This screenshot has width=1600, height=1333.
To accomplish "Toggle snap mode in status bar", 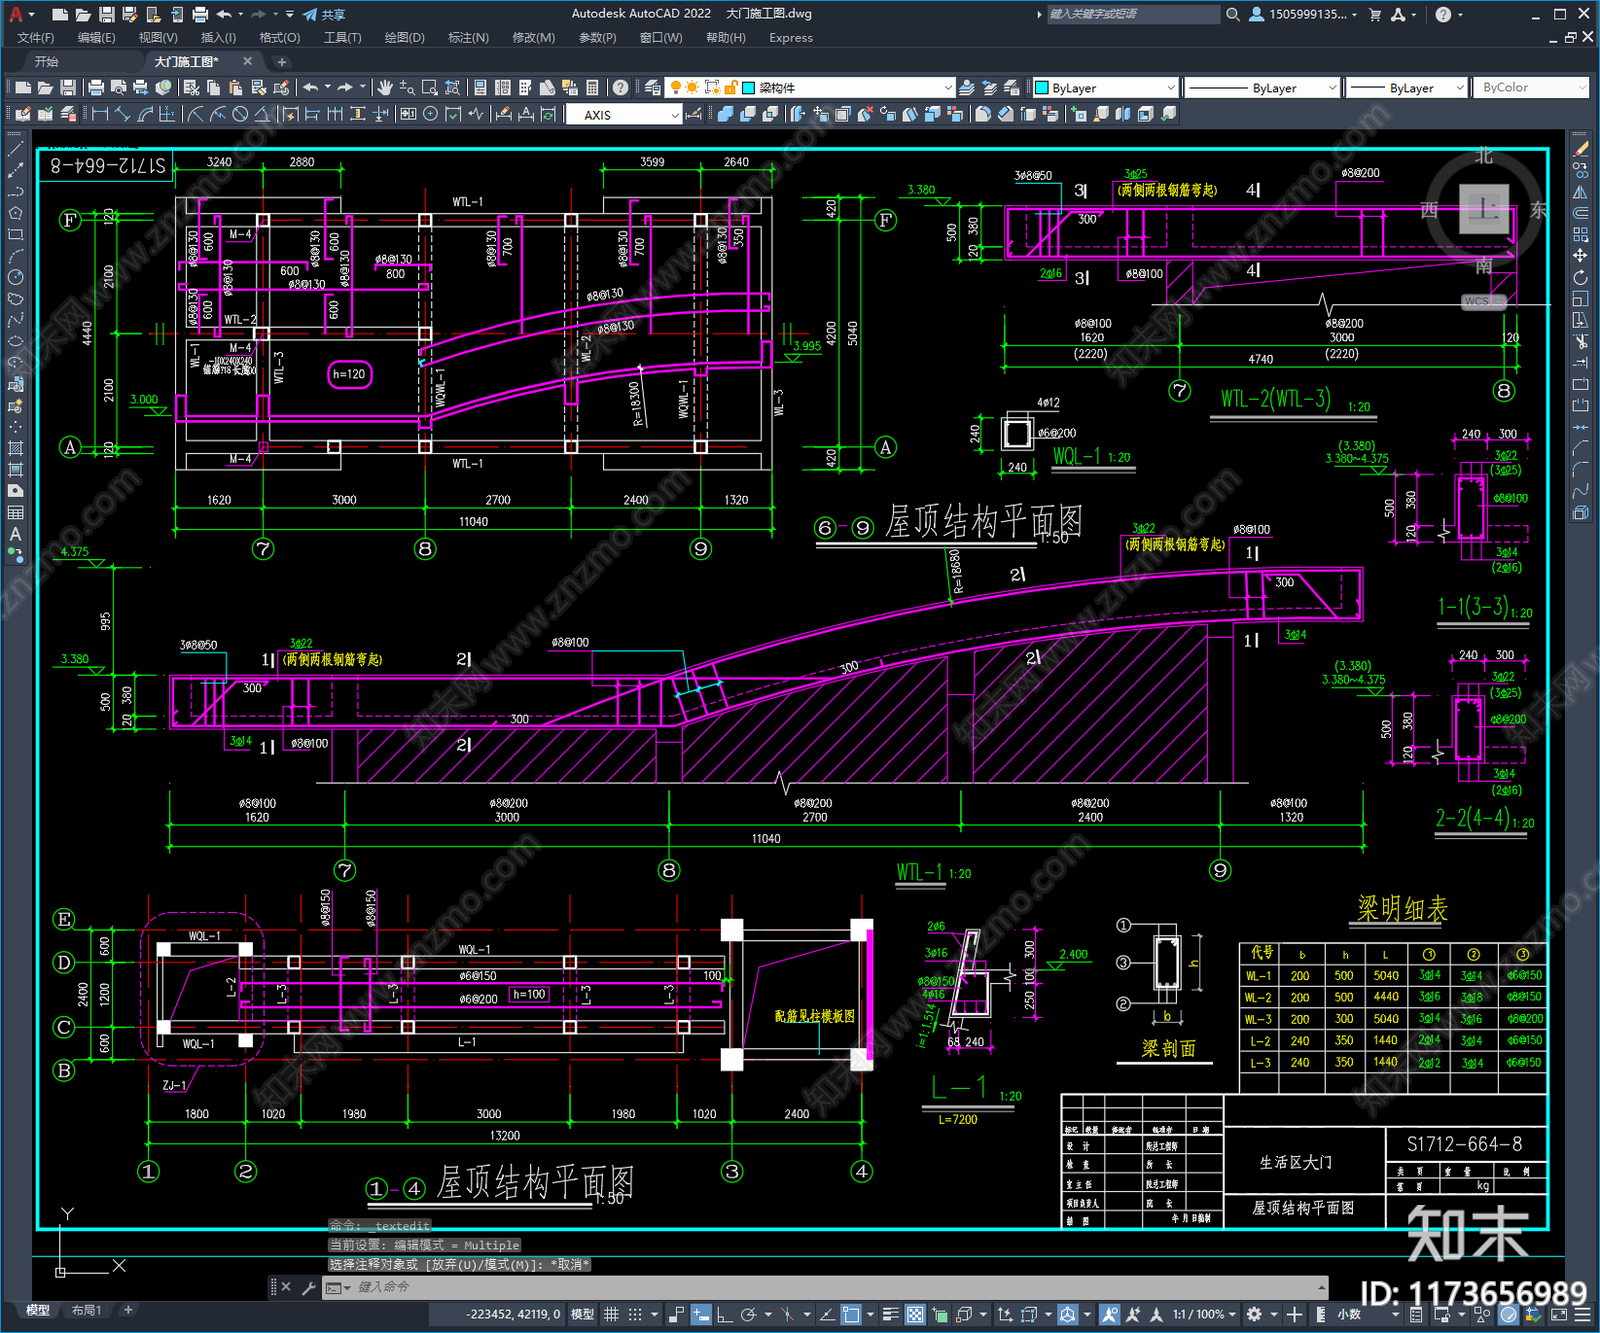I will click(x=634, y=1314).
